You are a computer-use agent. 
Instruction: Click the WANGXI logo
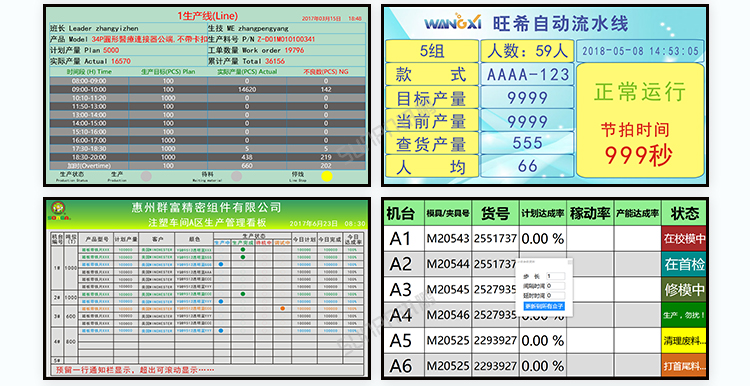(x=453, y=22)
